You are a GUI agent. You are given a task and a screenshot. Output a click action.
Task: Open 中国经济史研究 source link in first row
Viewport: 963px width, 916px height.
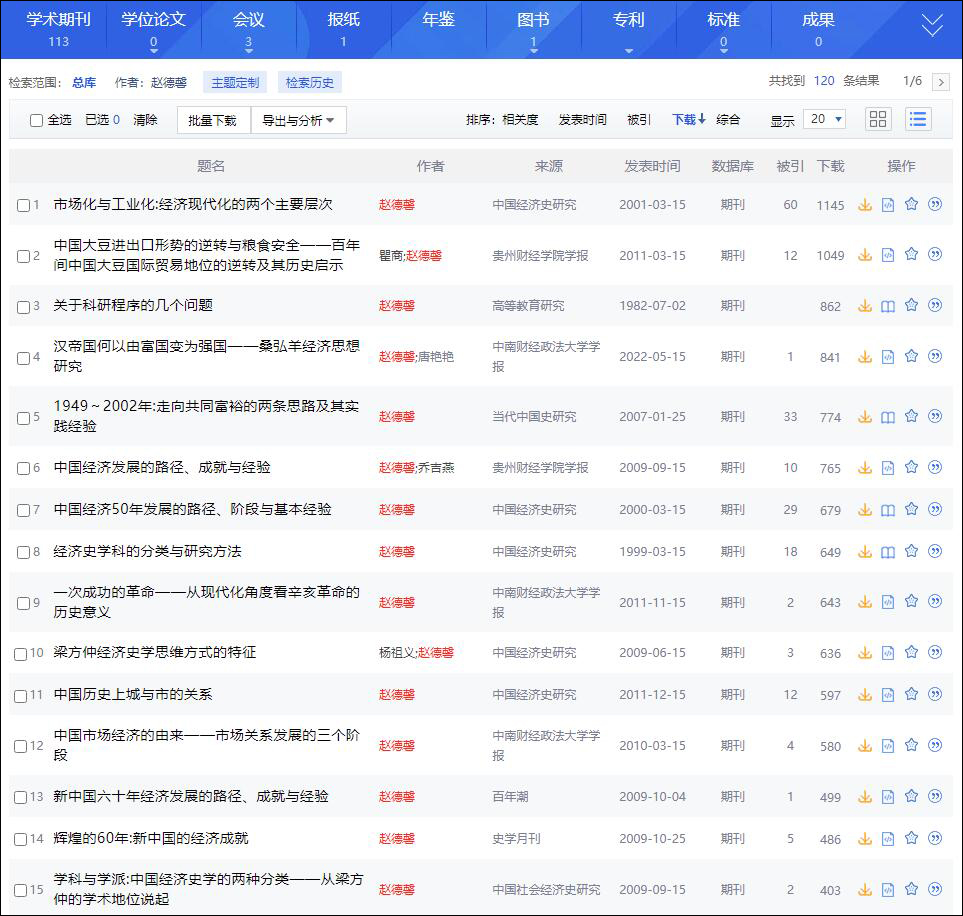pos(534,205)
